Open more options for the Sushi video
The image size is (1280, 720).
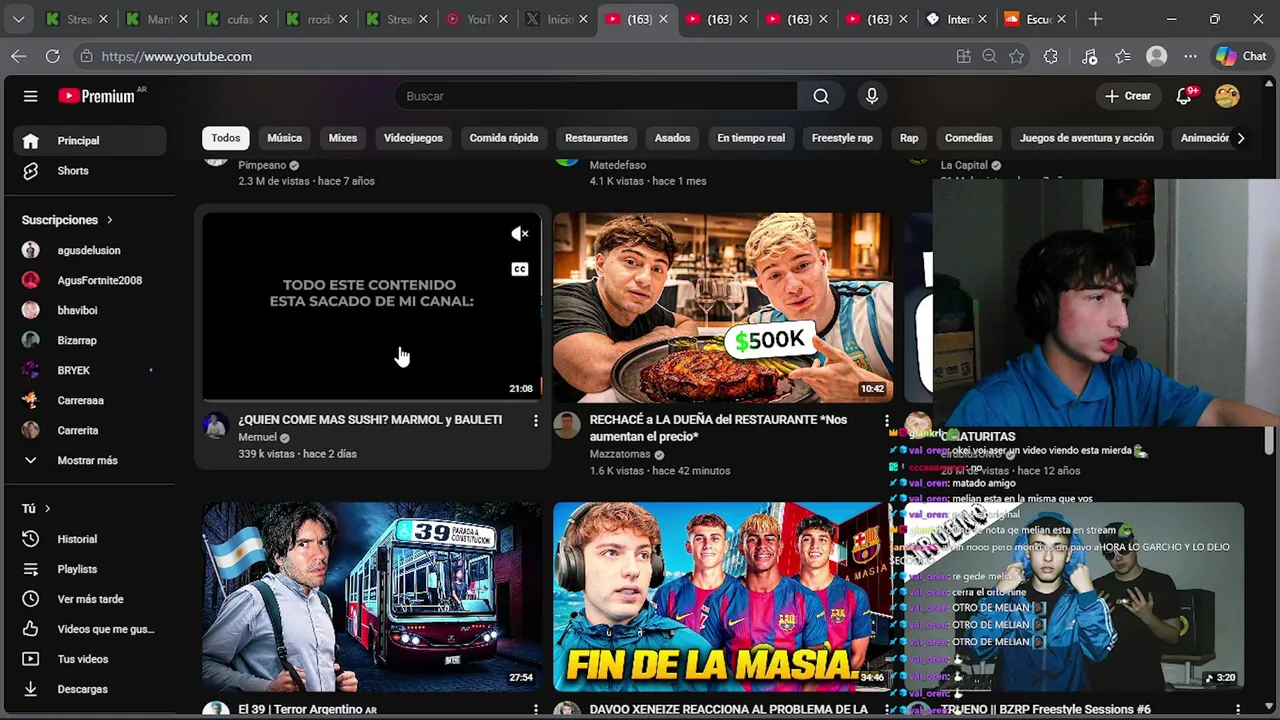tap(535, 421)
